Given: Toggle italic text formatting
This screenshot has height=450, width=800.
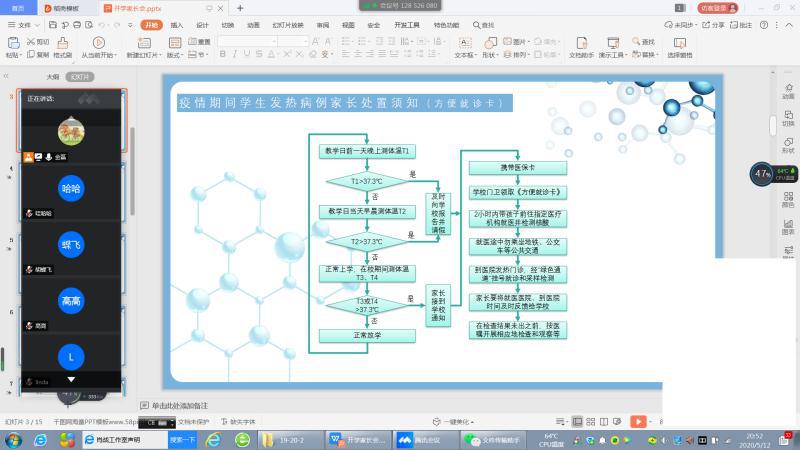Looking at the screenshot, I should (x=233, y=56).
